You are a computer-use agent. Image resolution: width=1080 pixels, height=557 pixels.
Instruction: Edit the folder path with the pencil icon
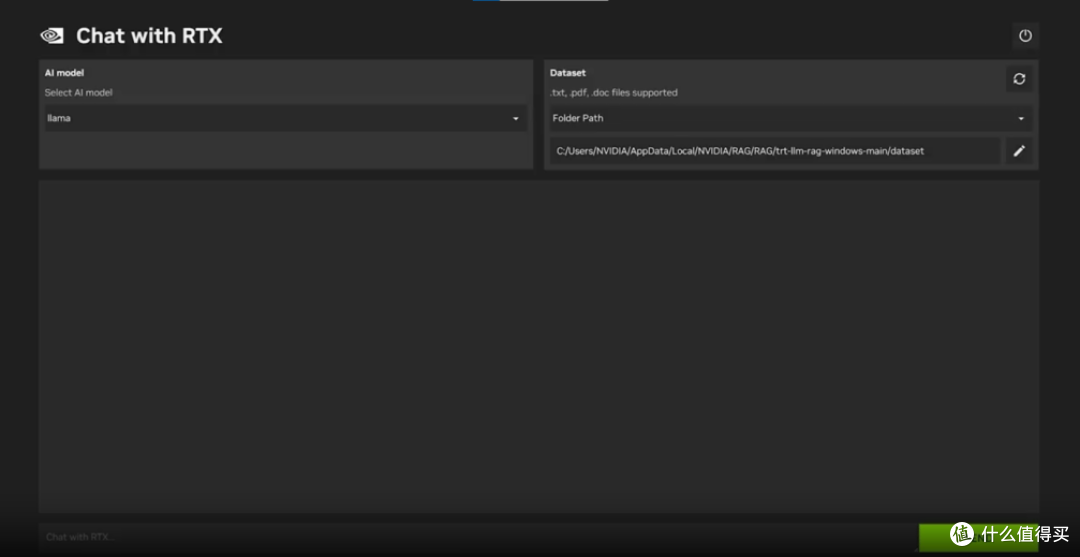pyautogui.click(x=1019, y=151)
